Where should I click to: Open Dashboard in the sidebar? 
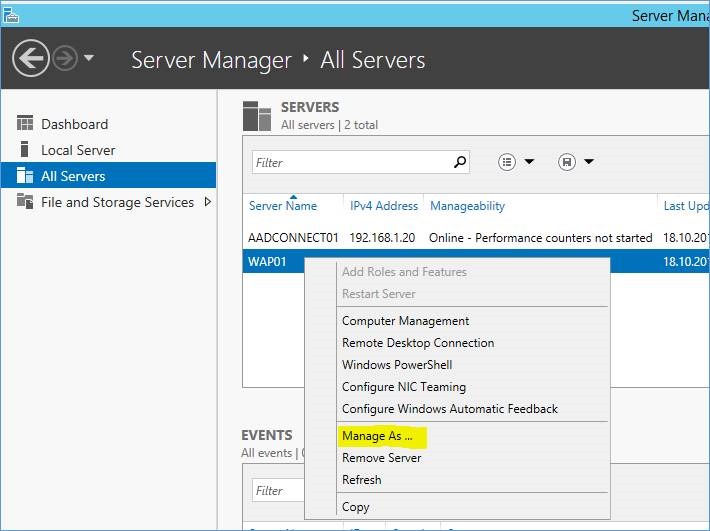(75, 124)
